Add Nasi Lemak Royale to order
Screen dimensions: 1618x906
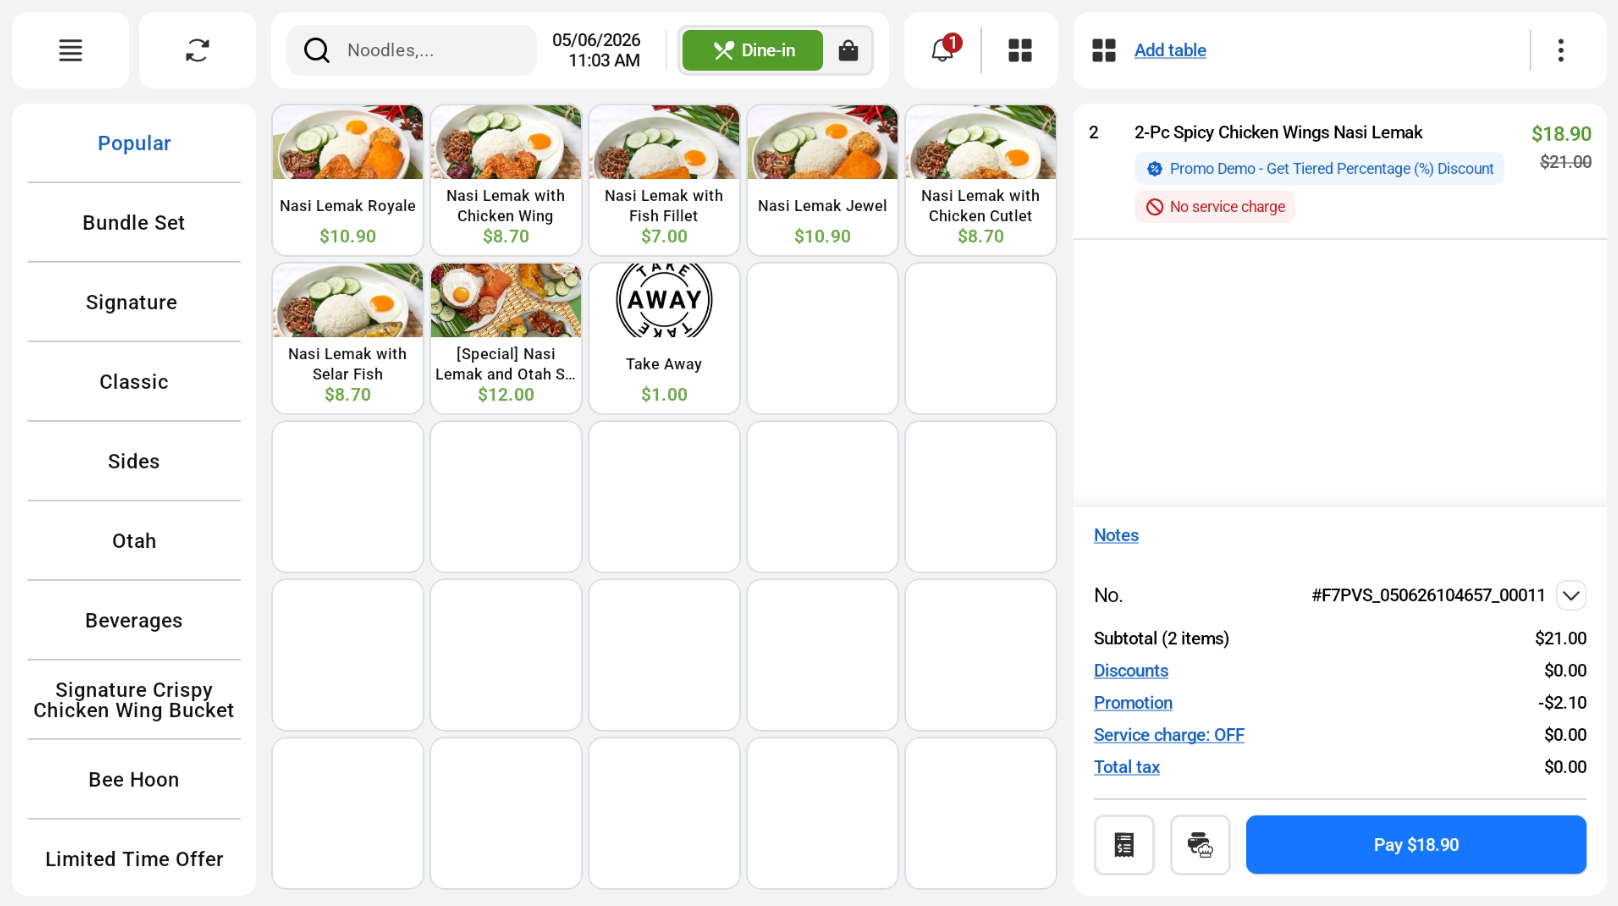[x=348, y=180]
